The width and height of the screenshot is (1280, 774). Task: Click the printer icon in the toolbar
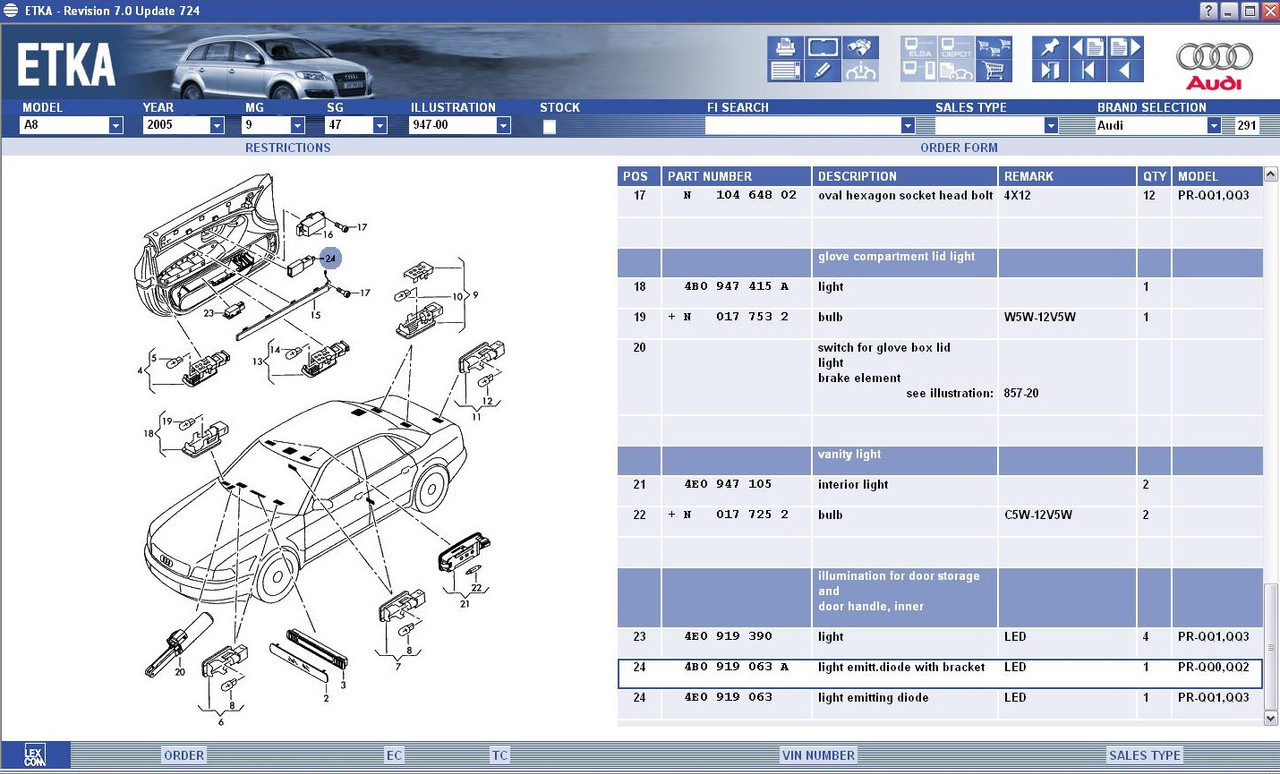(x=786, y=47)
